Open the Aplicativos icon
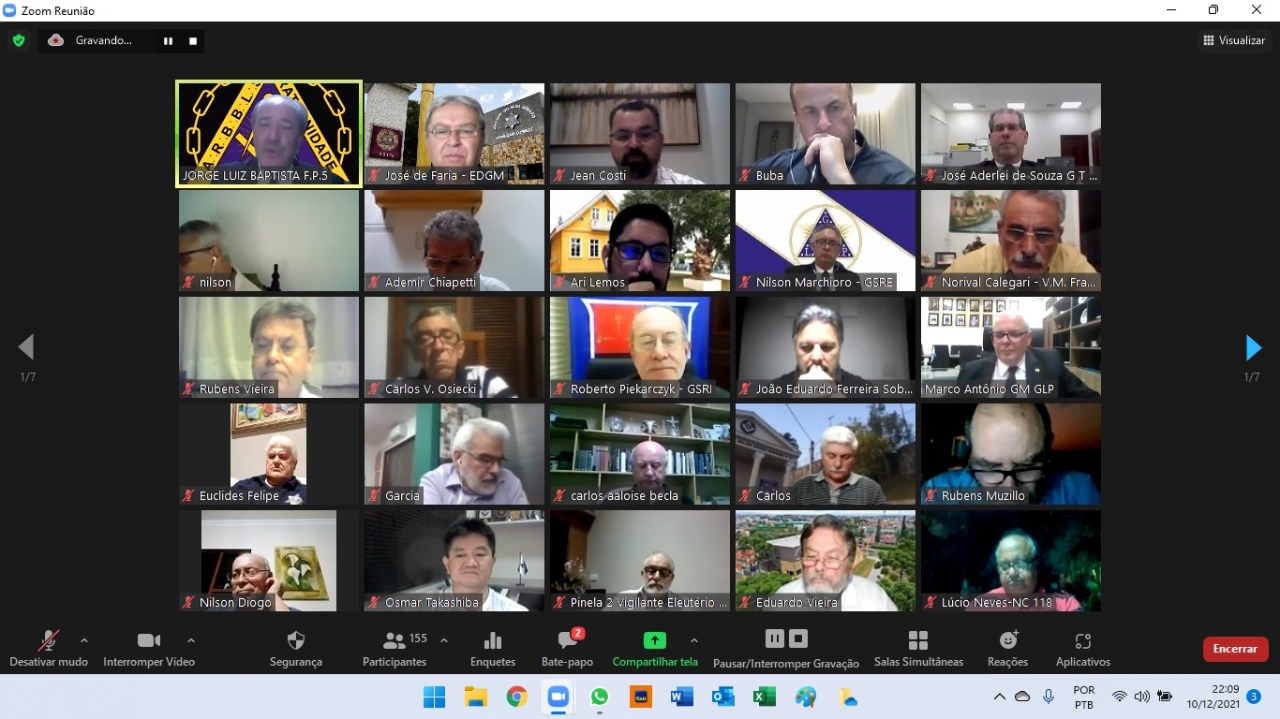The width and height of the screenshot is (1280, 719). 1082,641
